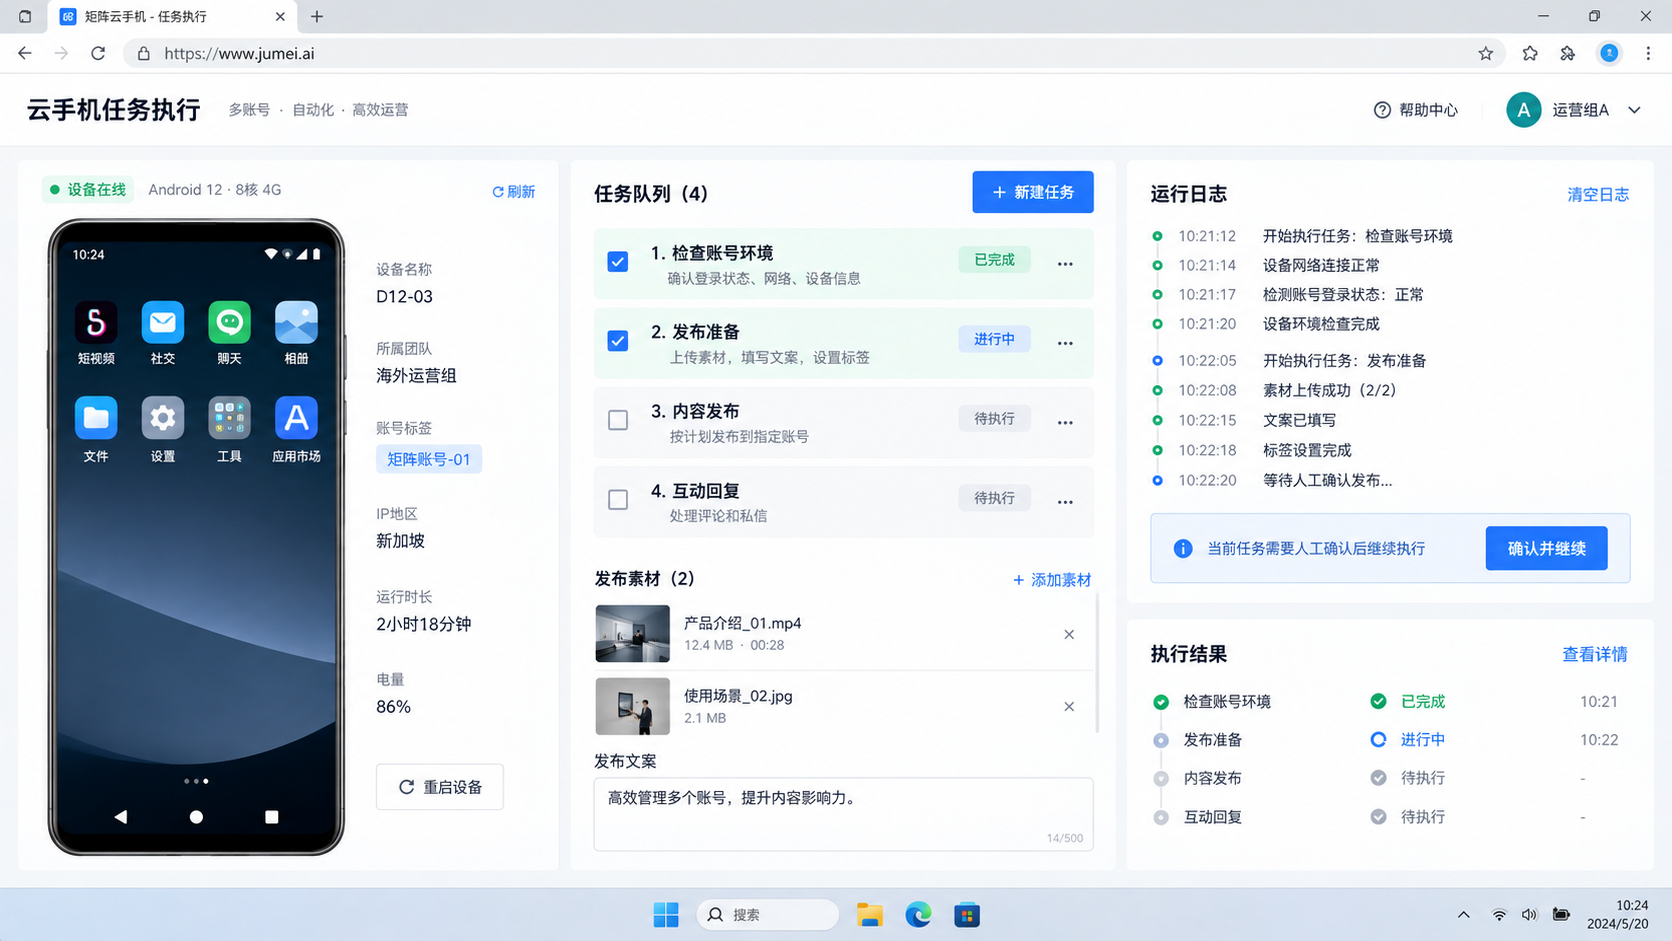Open the 产品介绍_01.mp4 video thumbnail
This screenshot has height=941, width=1672.
[x=632, y=634]
